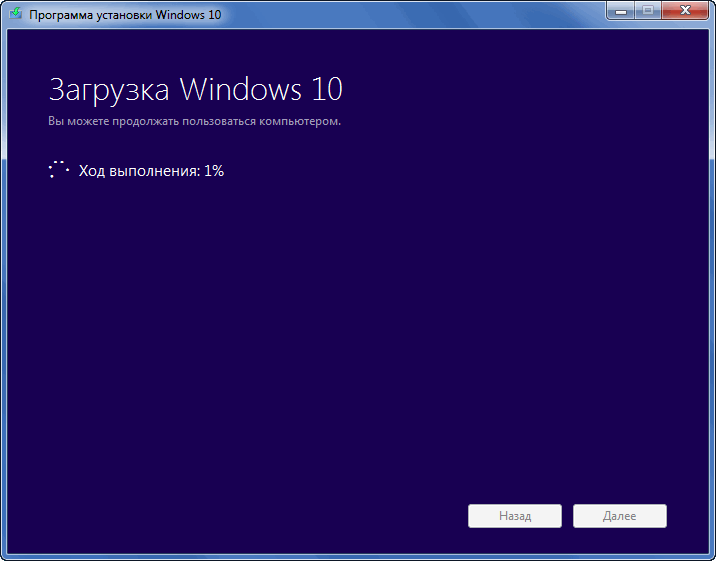Click the text Ход выполнения: 1%
The height and width of the screenshot is (561, 716).
point(151,171)
